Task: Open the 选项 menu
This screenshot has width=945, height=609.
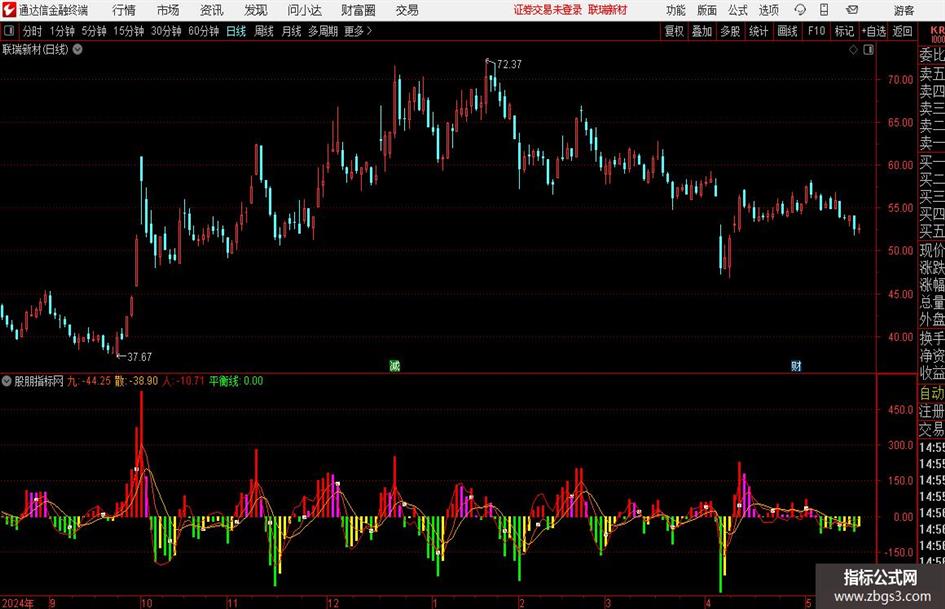Action: [768, 10]
